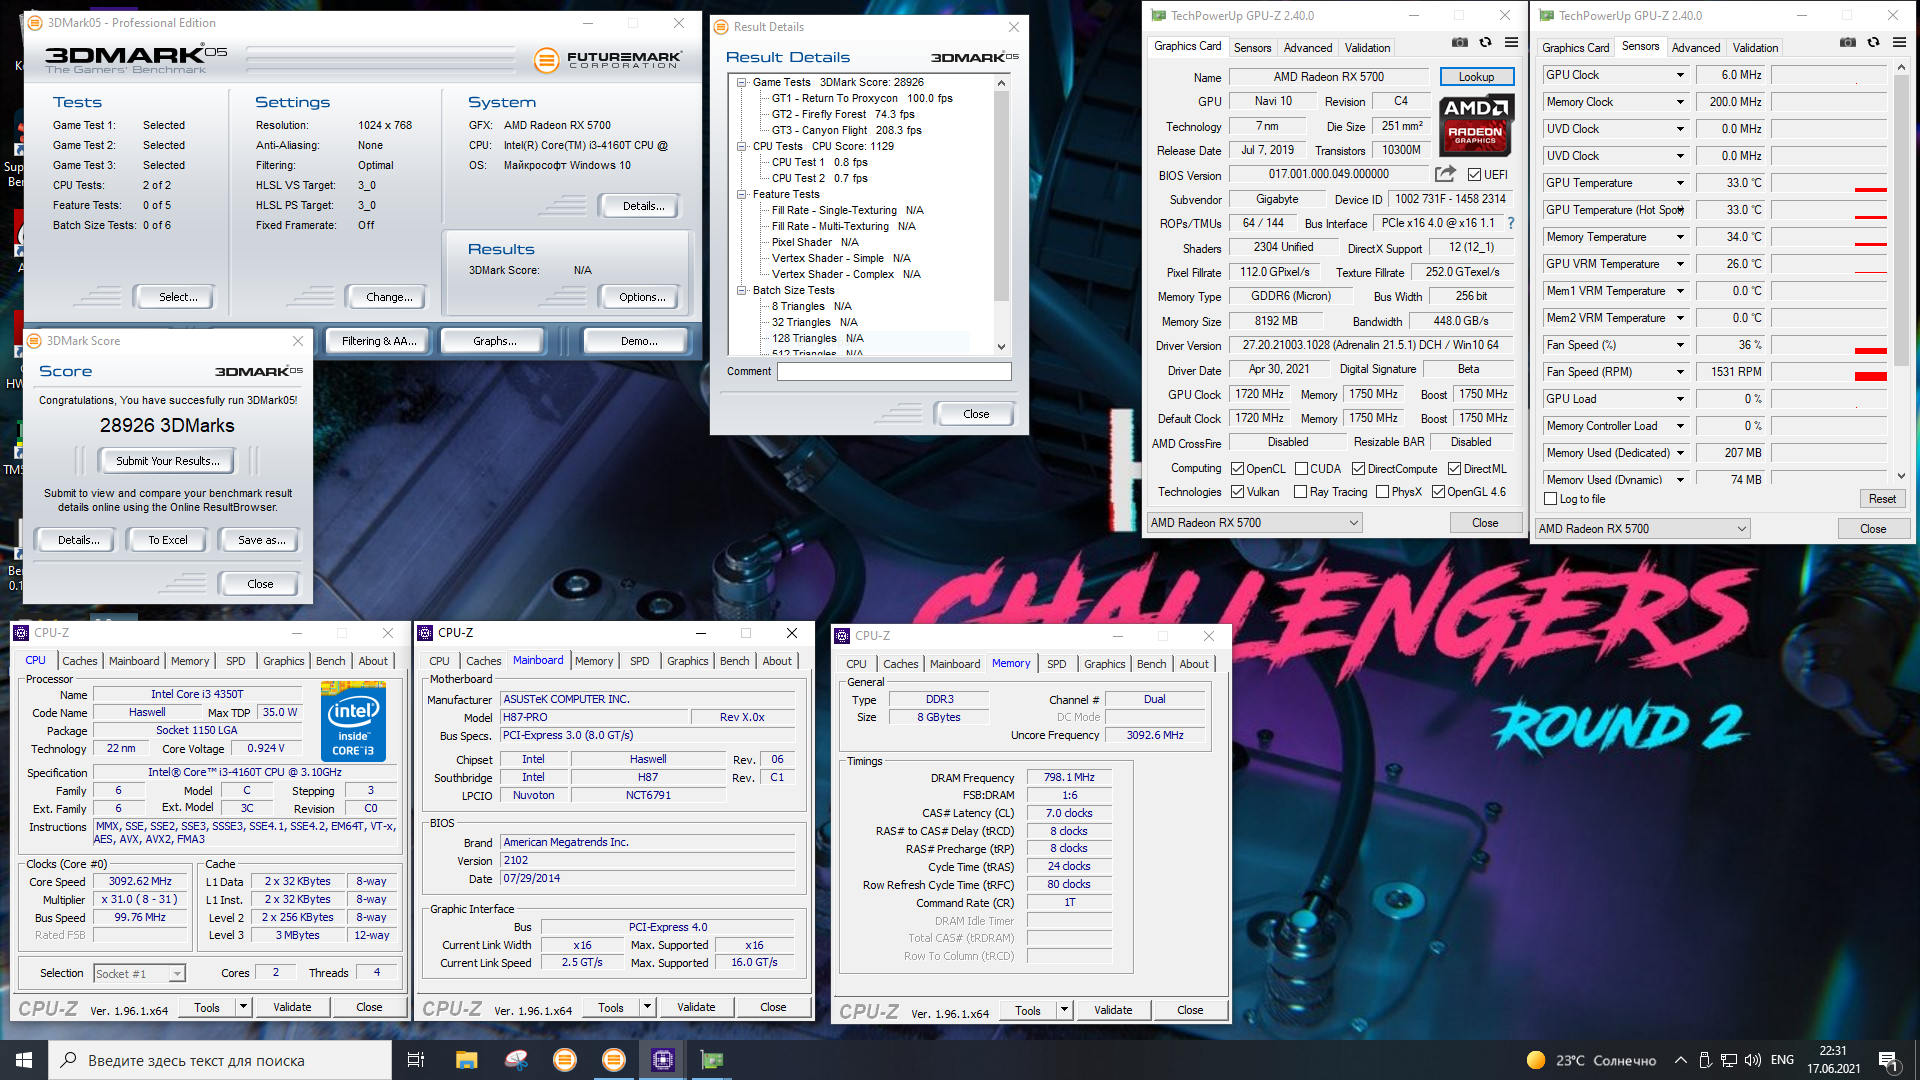Show hidden tray icons chevron
This screenshot has width=1920, height=1080.
point(1681,1060)
